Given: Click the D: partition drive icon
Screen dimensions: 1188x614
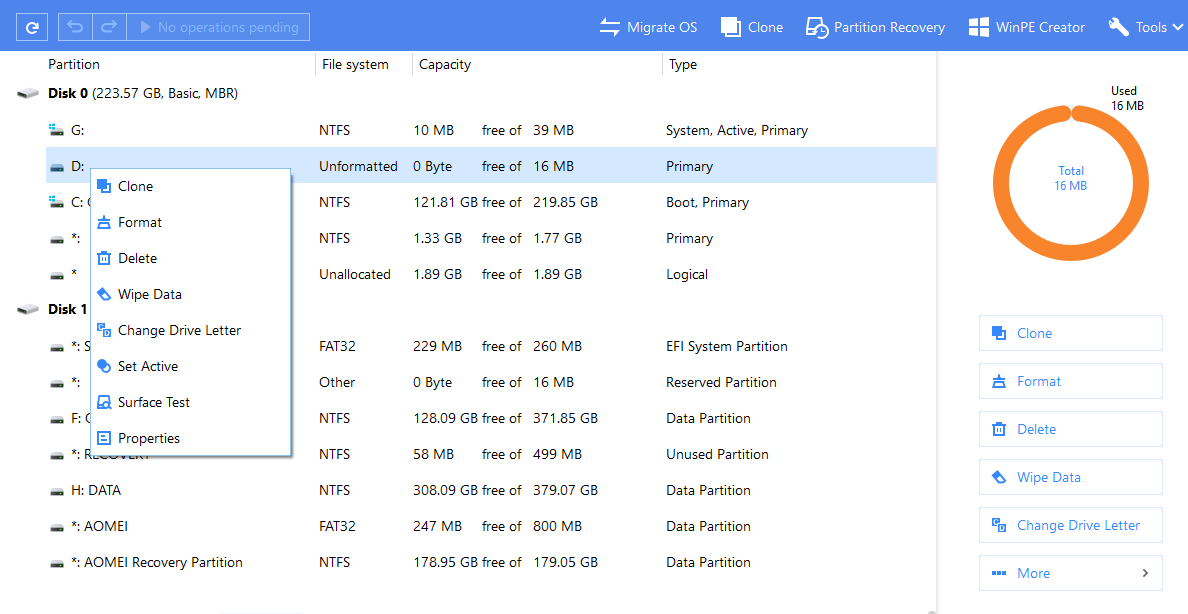Looking at the screenshot, I should point(57,167).
